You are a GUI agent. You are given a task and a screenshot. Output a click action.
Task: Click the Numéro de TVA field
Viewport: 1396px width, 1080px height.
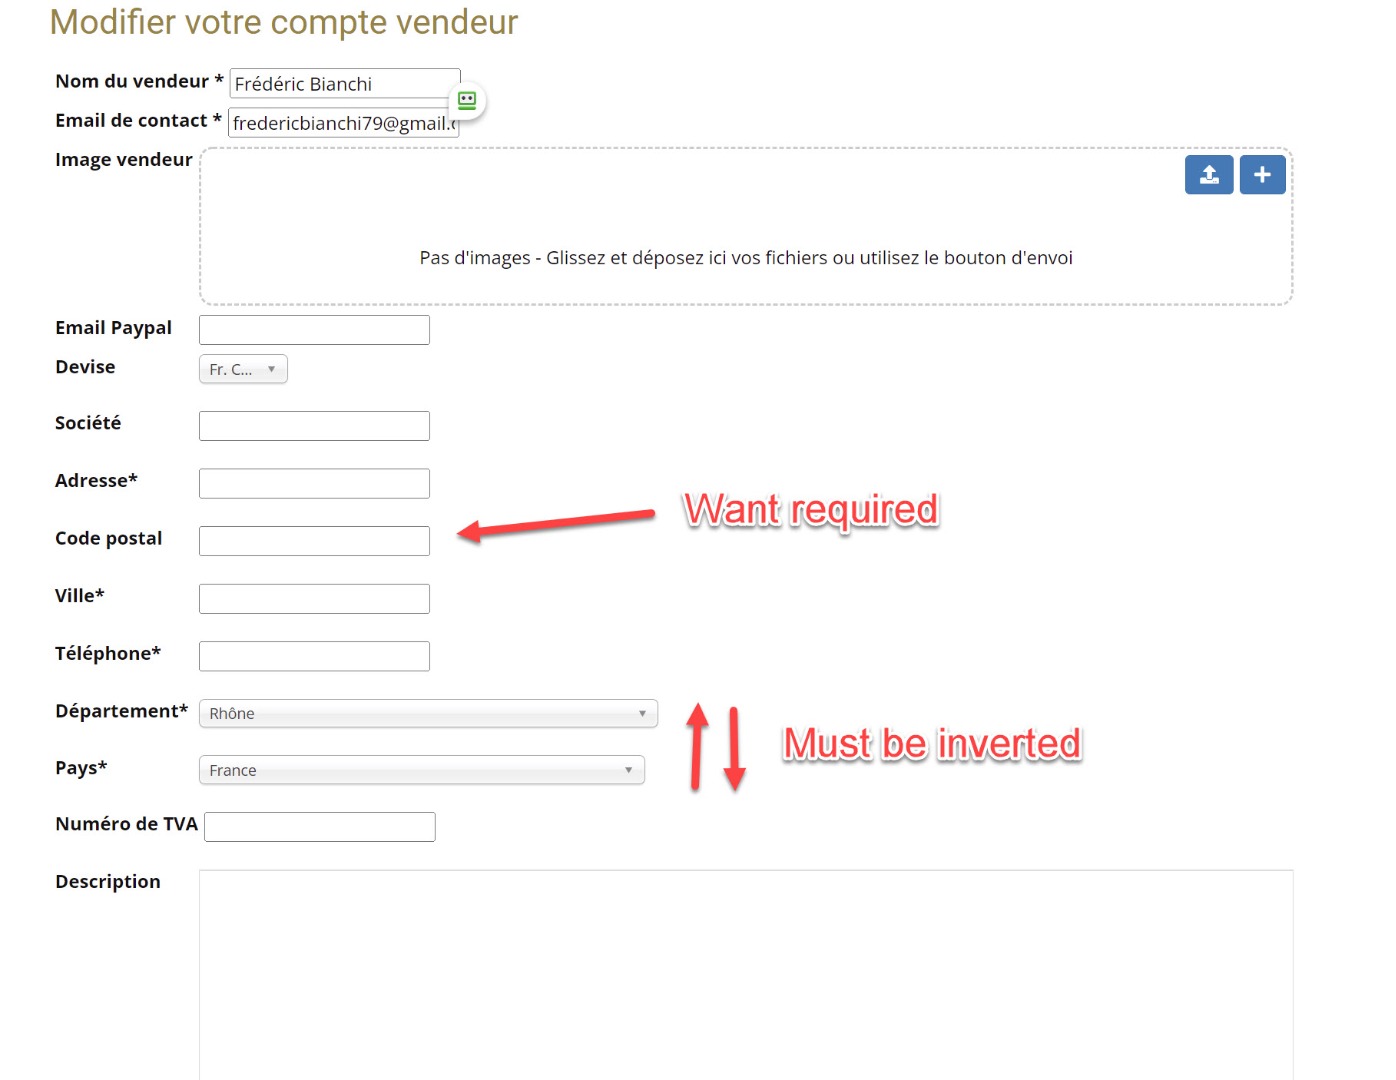319,827
